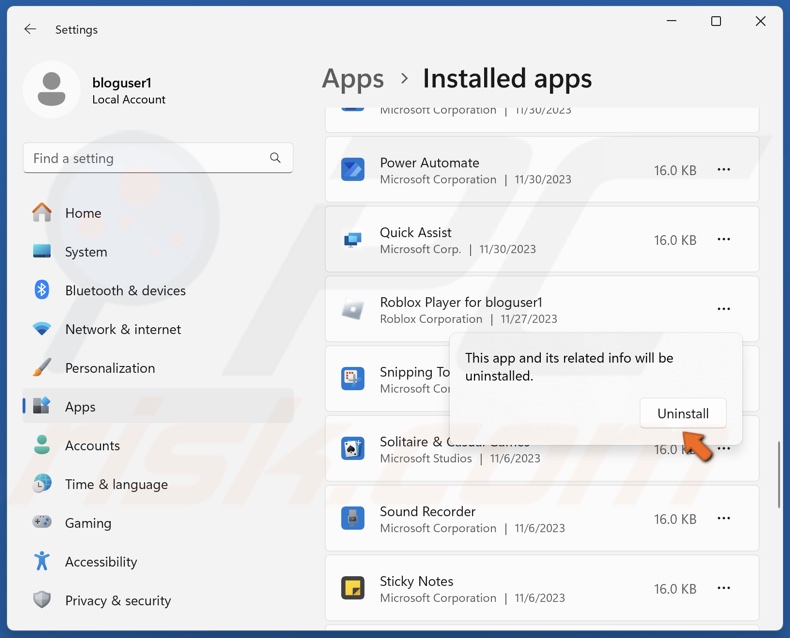Open more options for Power Automate

pos(723,170)
